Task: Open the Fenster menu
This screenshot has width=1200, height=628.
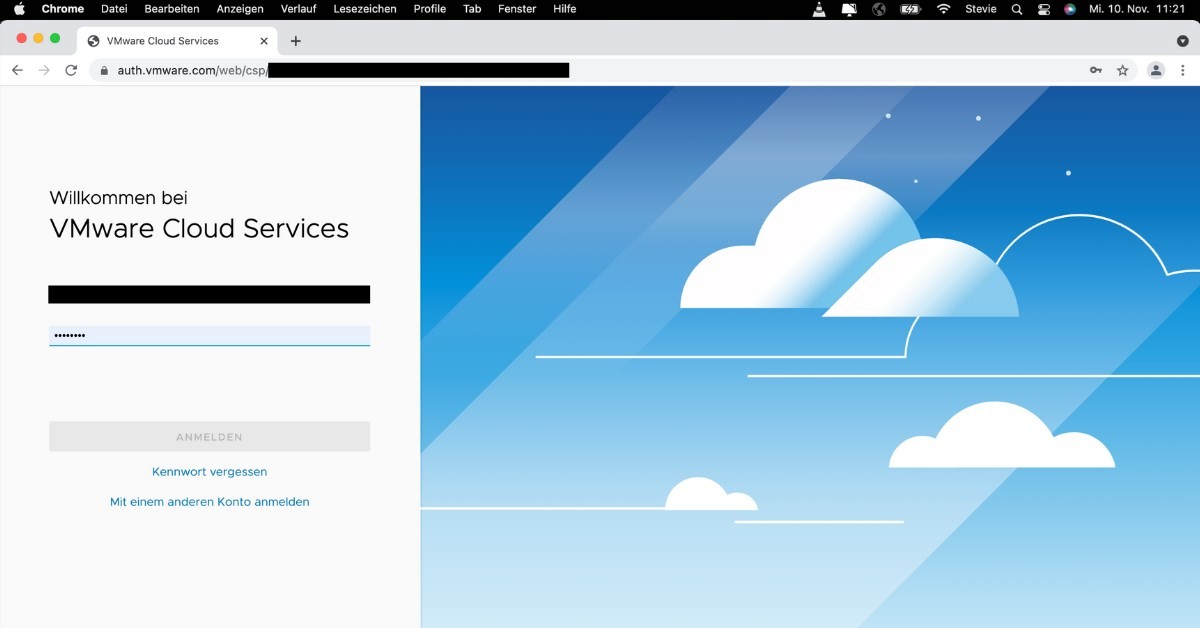Action: pos(517,9)
